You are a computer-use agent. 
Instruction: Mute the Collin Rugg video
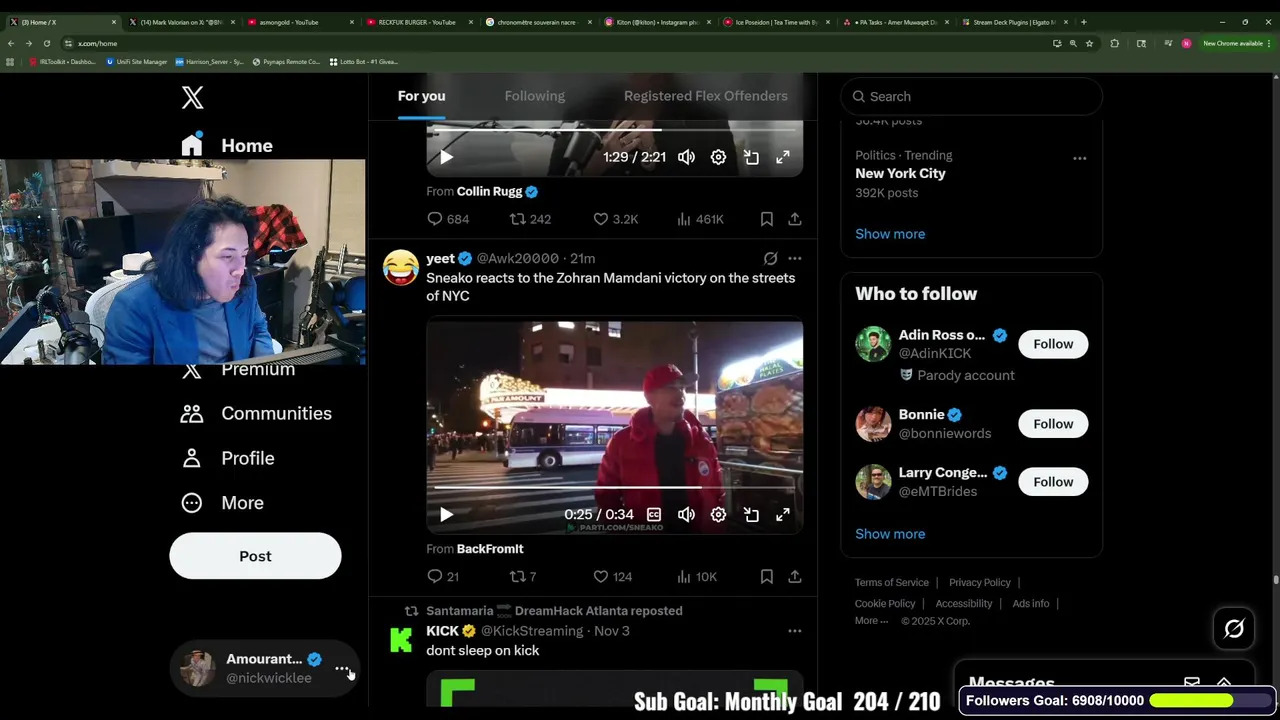[x=686, y=157]
